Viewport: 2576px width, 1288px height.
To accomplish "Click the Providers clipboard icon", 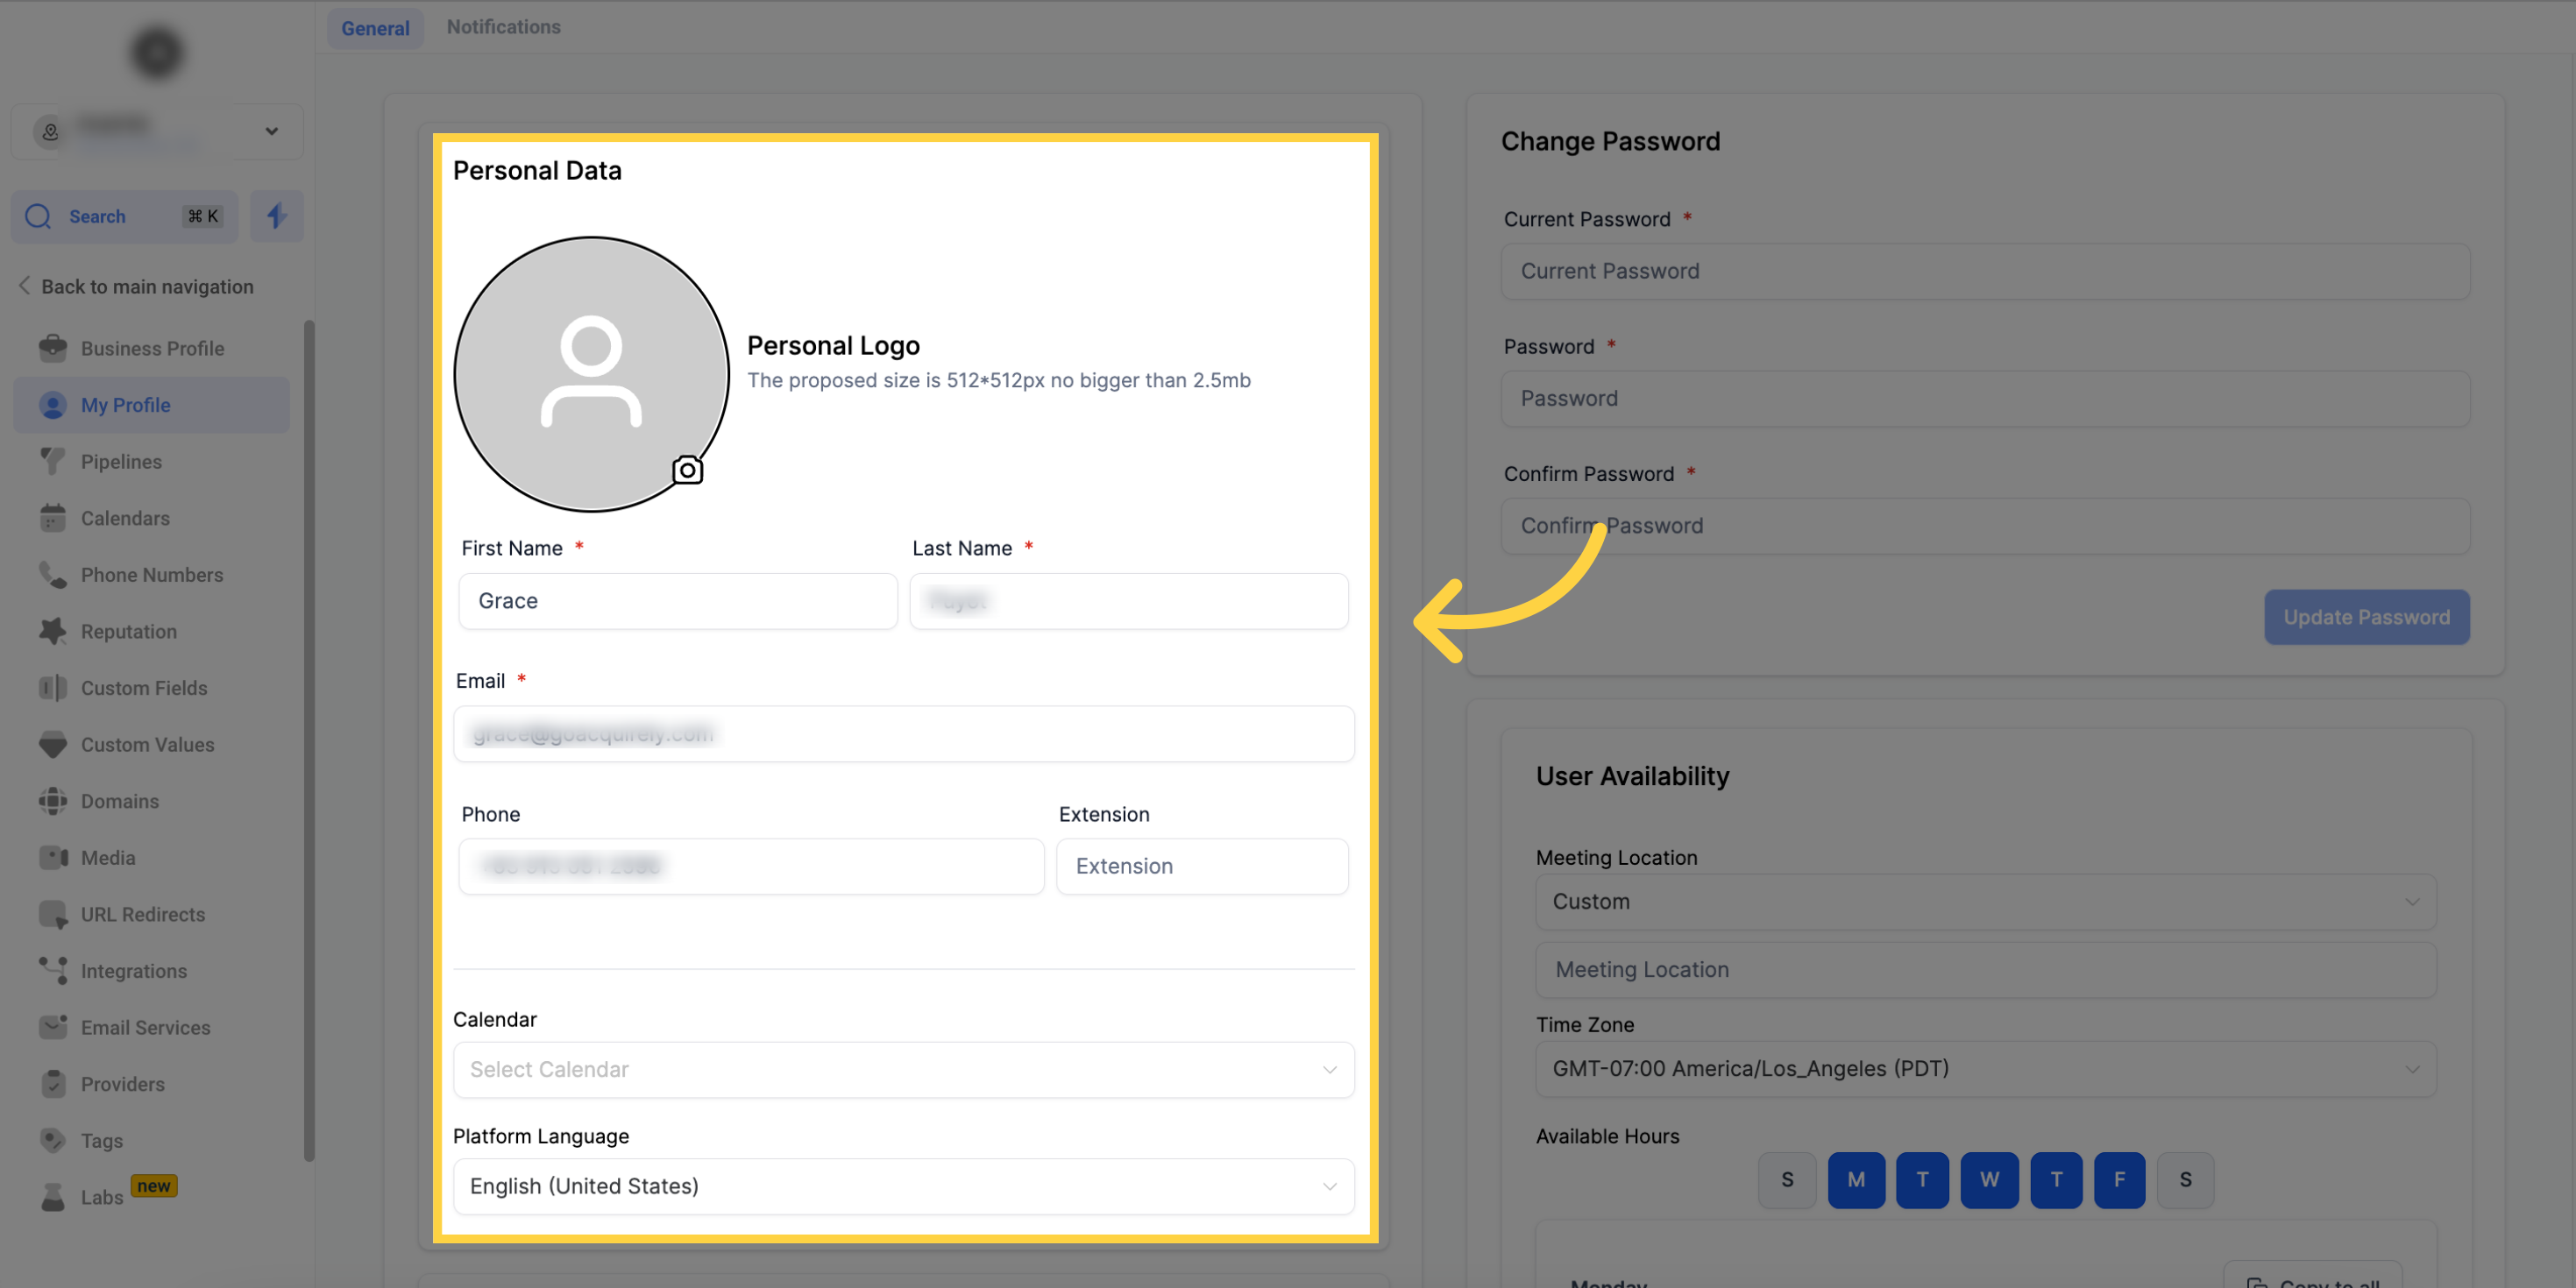I will [53, 1083].
